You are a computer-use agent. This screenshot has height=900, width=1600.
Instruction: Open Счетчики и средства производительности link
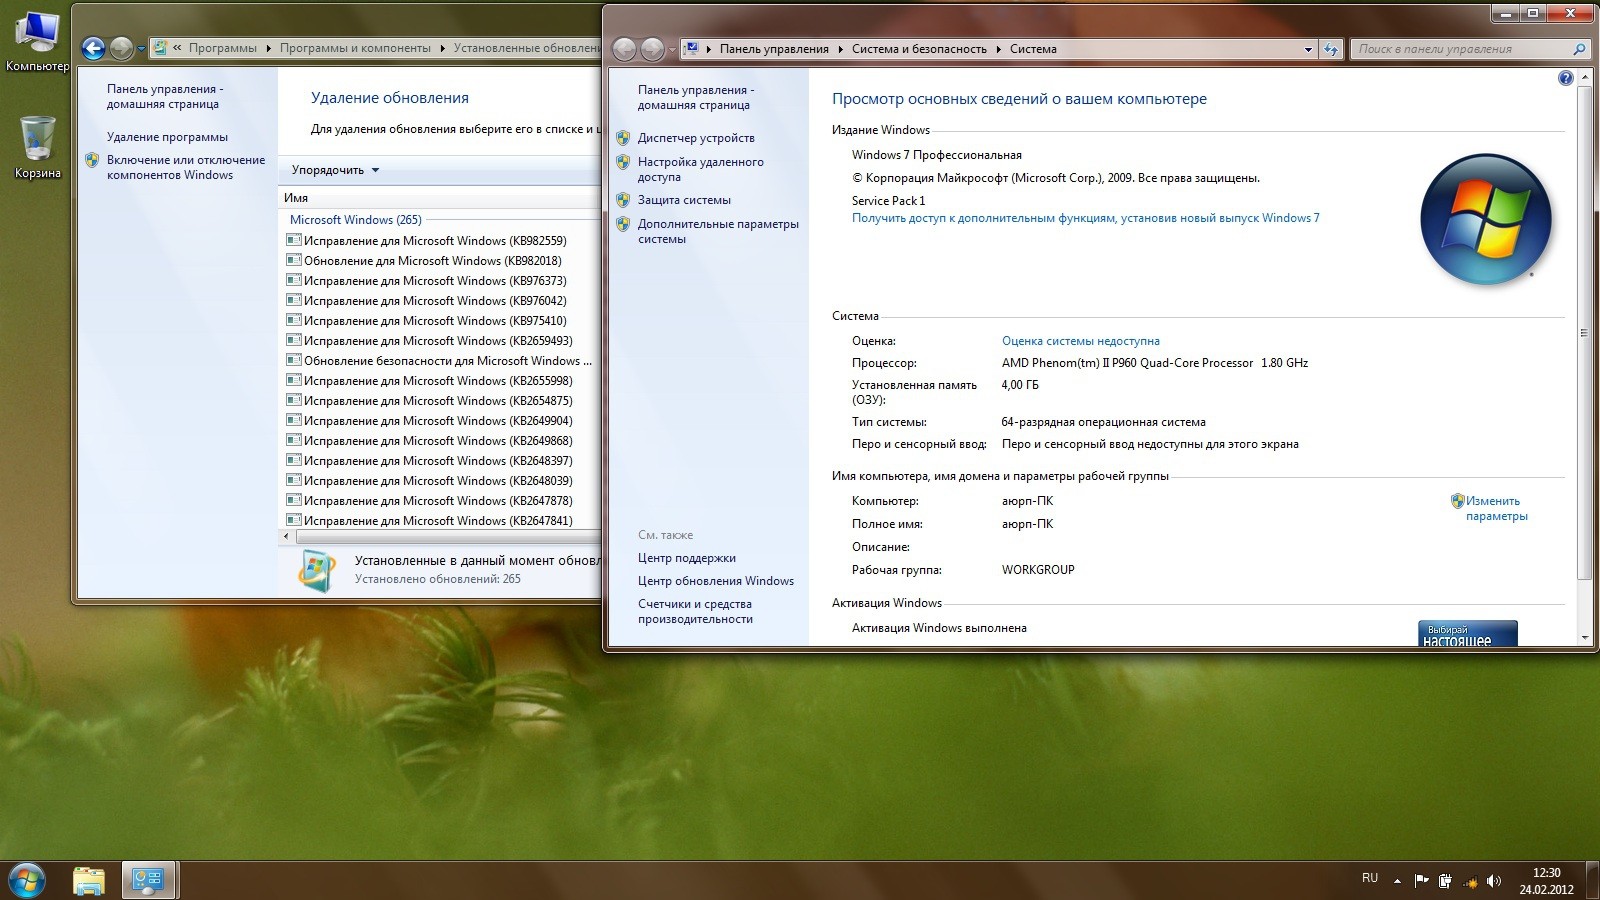point(695,611)
